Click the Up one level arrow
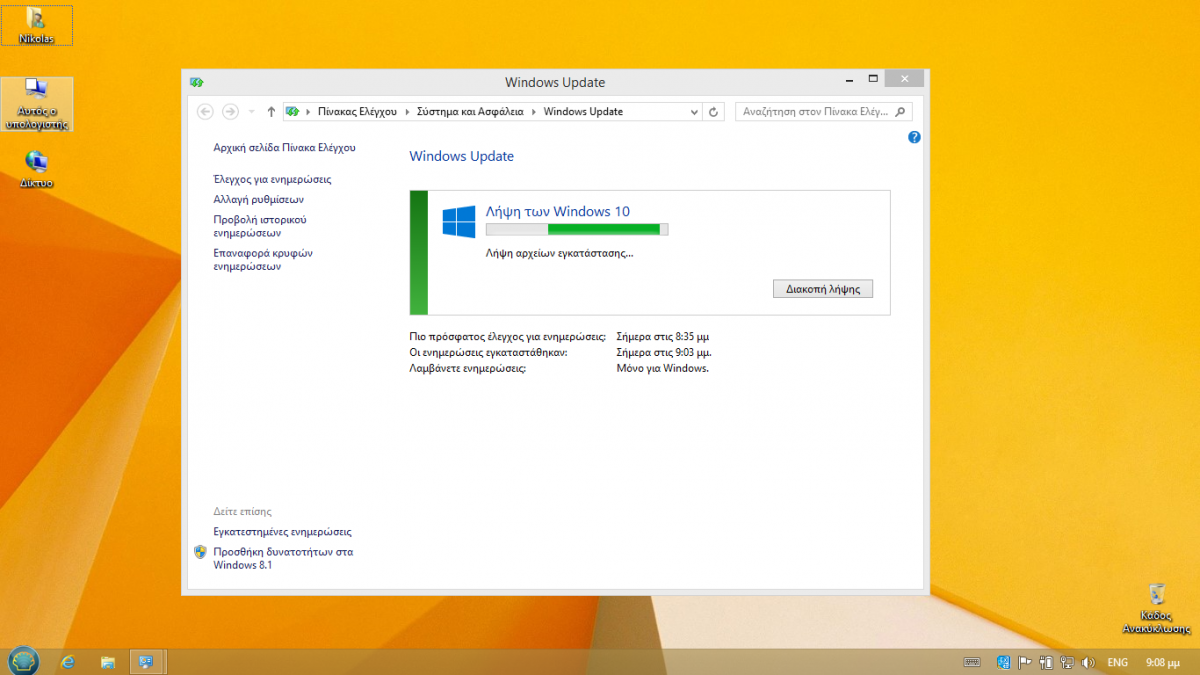This screenshot has height=675, width=1200. [271, 112]
